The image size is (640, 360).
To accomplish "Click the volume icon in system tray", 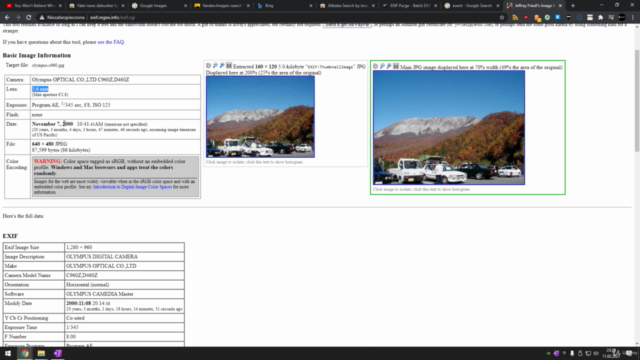I will pos(596,353).
